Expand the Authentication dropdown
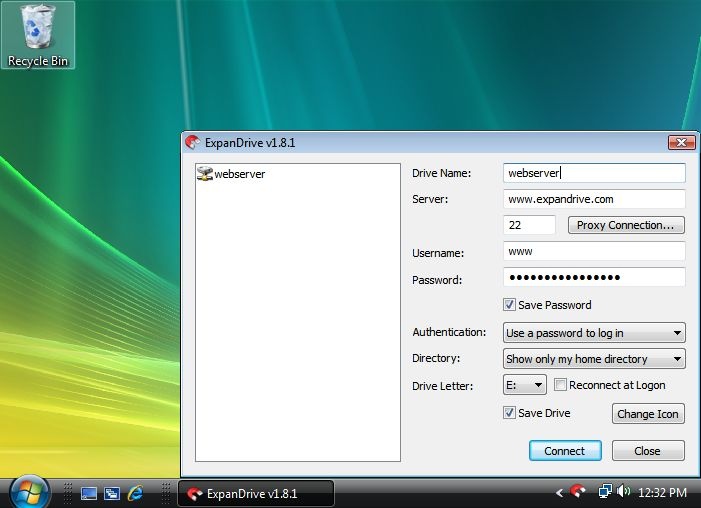 594,333
